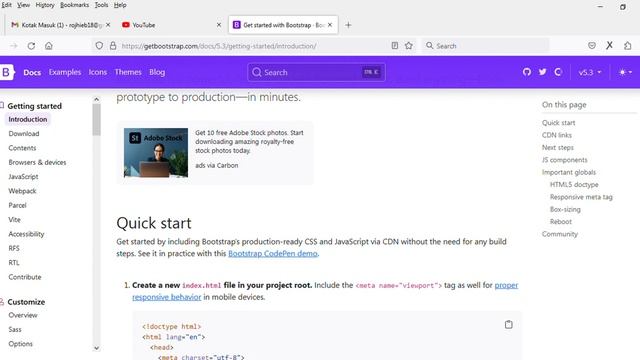
Task: Go to Themes in navbar
Action: click(x=128, y=72)
